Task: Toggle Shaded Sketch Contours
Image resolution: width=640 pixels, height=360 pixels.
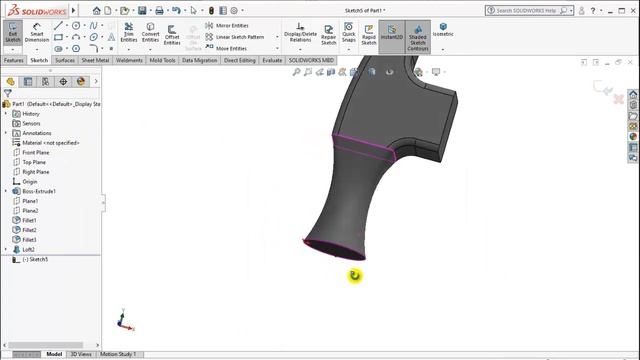Action: pyautogui.click(x=418, y=37)
